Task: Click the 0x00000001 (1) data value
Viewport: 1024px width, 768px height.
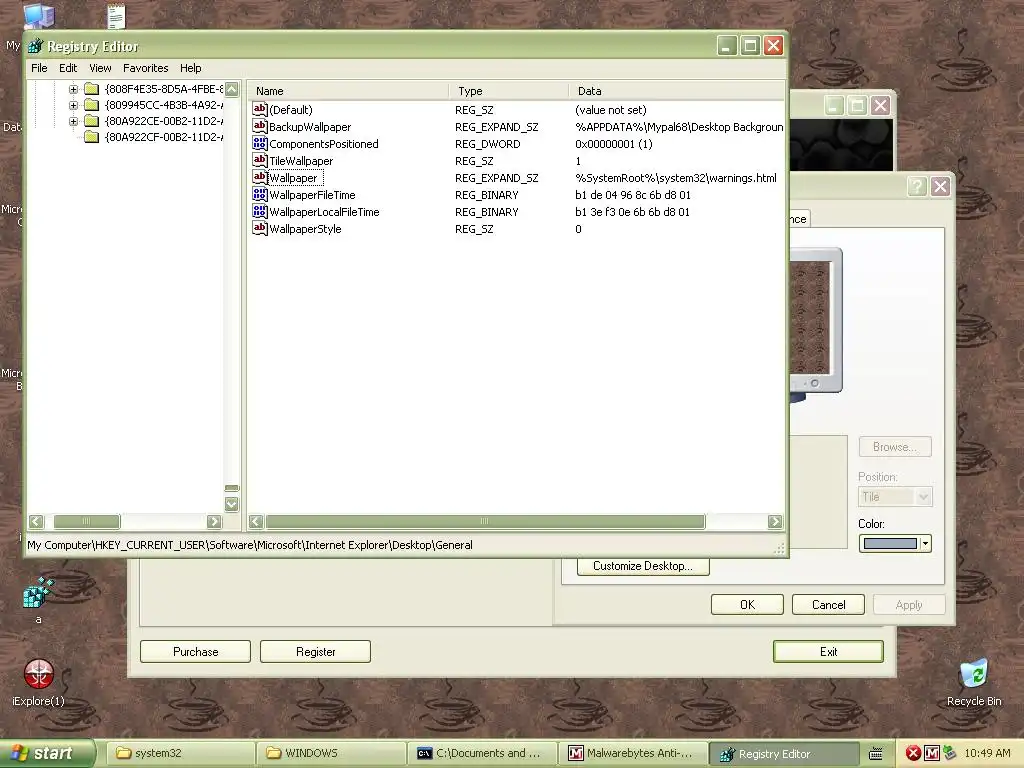Action: (x=614, y=144)
